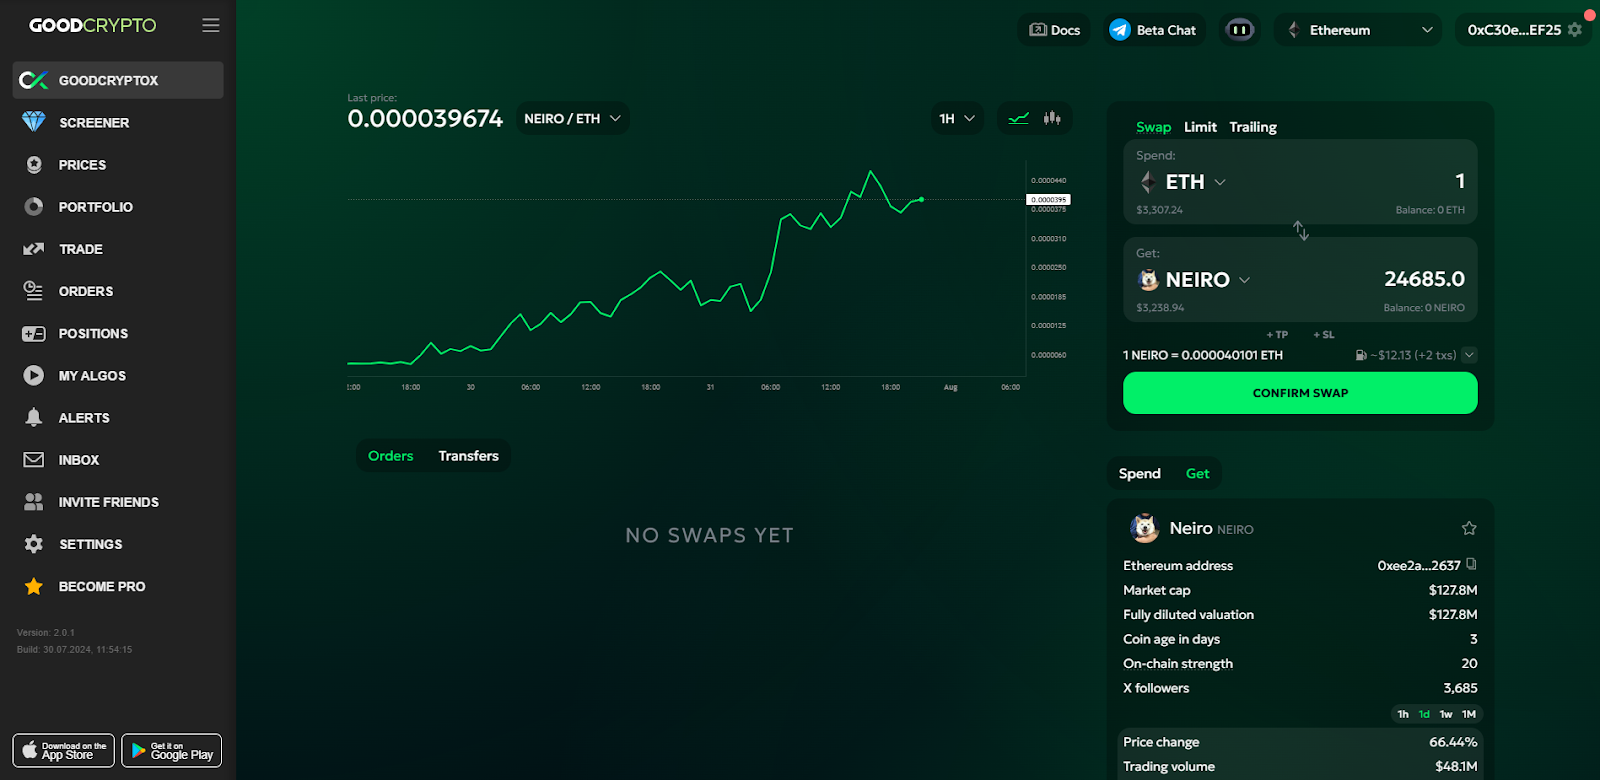The height and width of the screenshot is (780, 1600).
Task: Click the Invite Friends people icon
Action: pos(34,502)
